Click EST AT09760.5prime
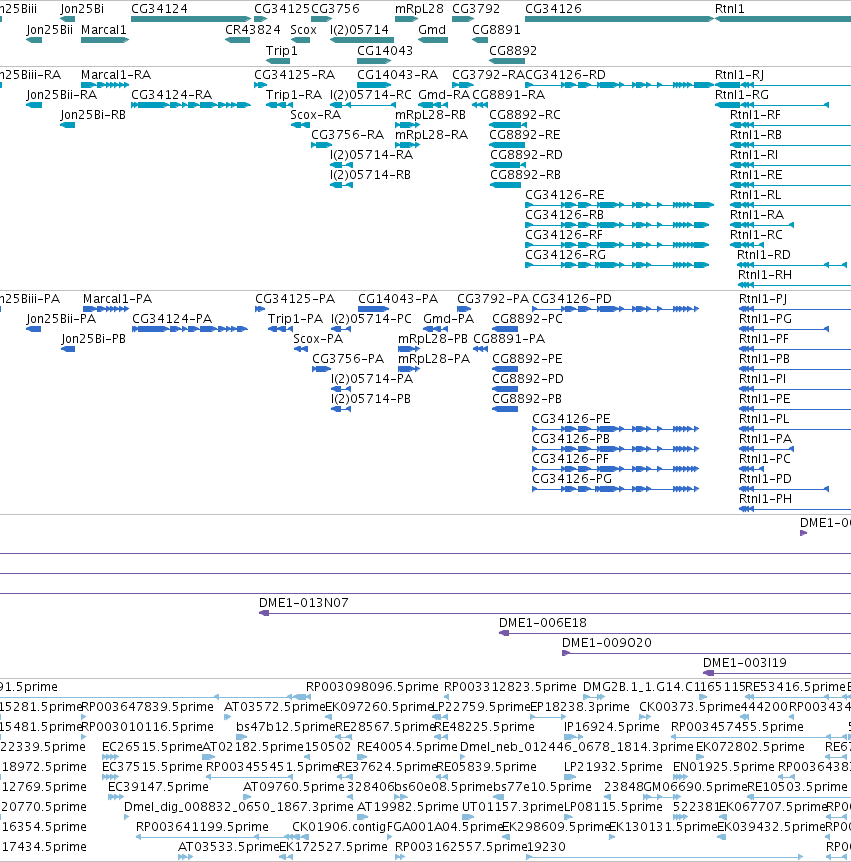This screenshot has width=851, height=862. [294, 787]
